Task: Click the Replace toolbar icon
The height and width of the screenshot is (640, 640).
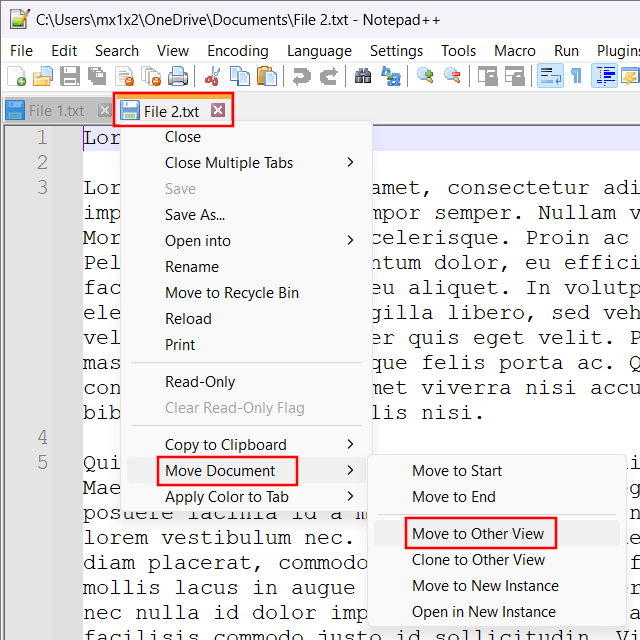Action: (391, 76)
